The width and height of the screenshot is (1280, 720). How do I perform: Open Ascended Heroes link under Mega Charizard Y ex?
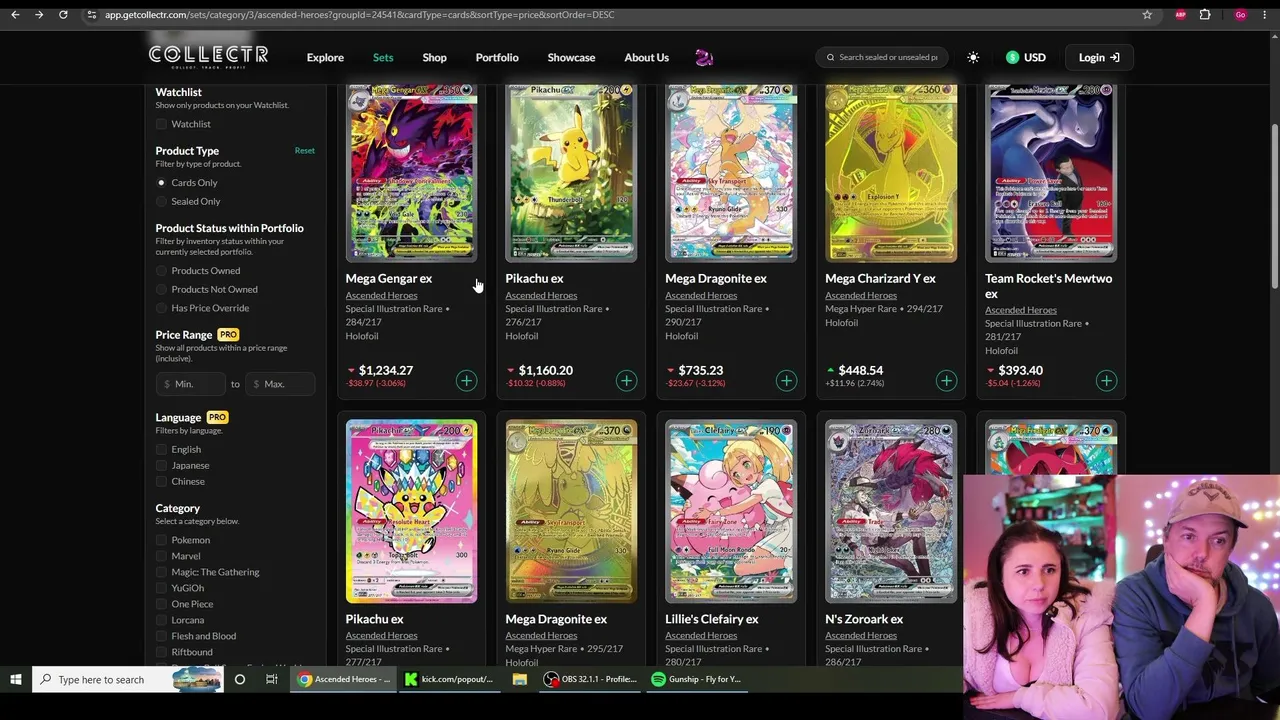(x=861, y=295)
